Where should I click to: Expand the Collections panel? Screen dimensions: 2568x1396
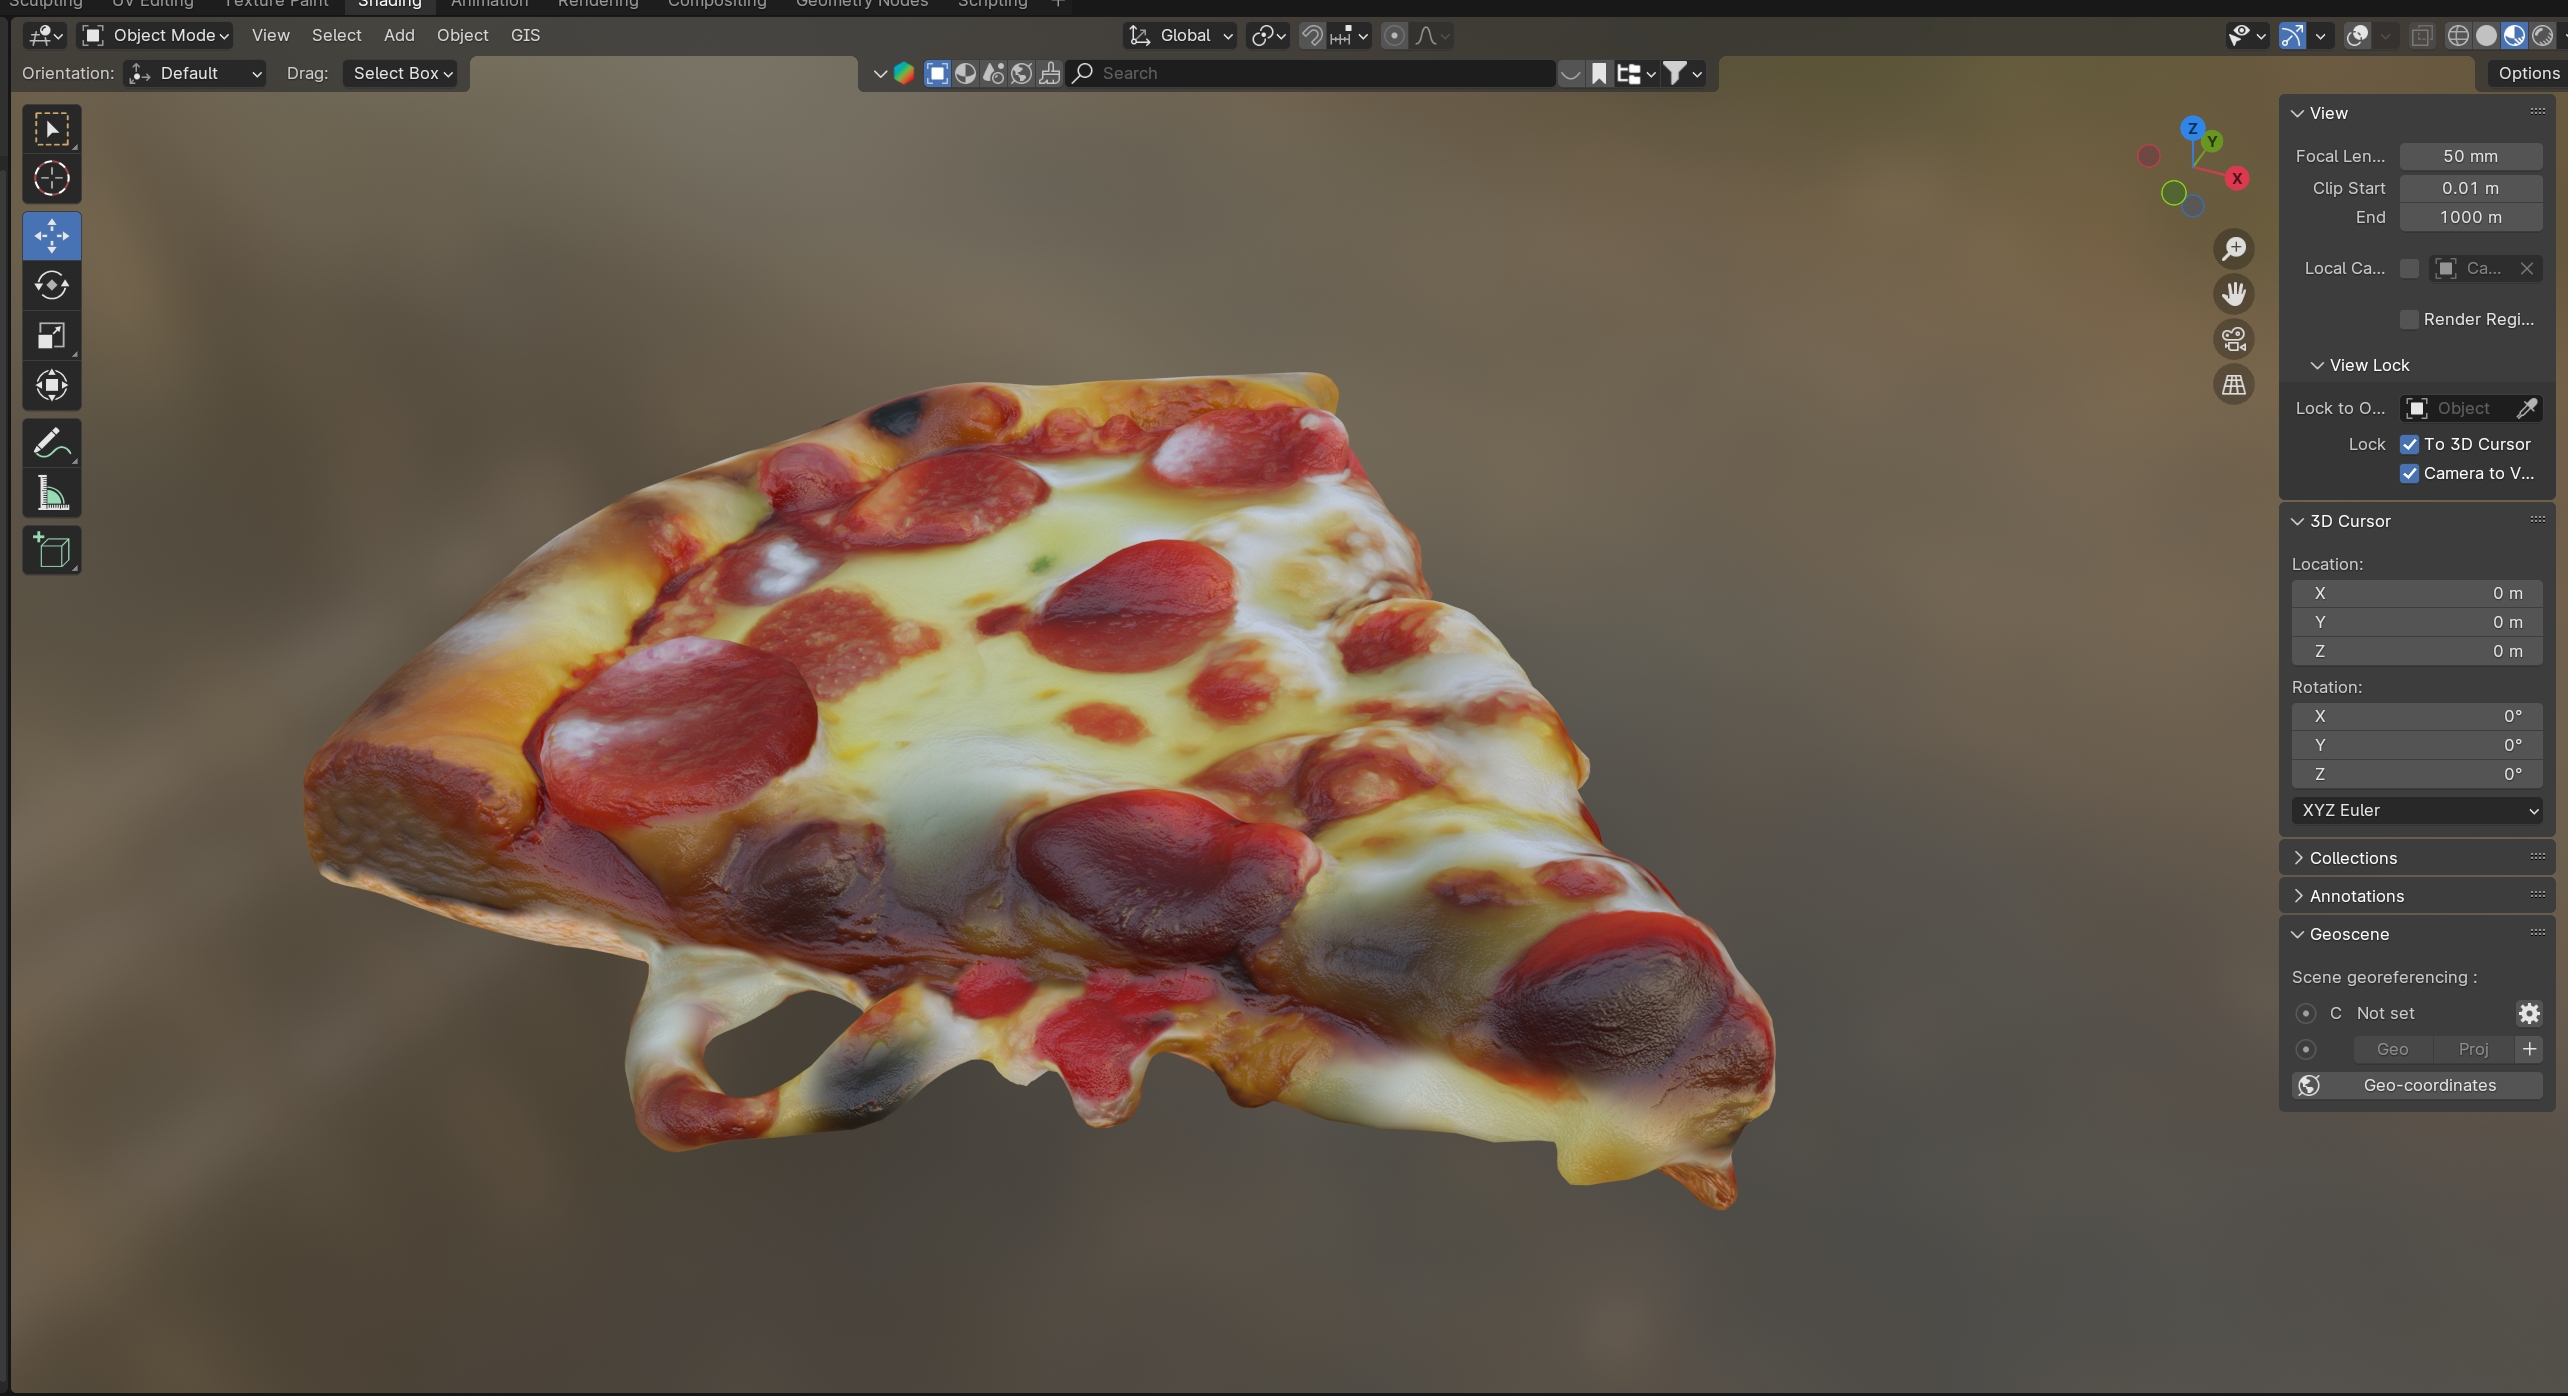click(x=2352, y=858)
